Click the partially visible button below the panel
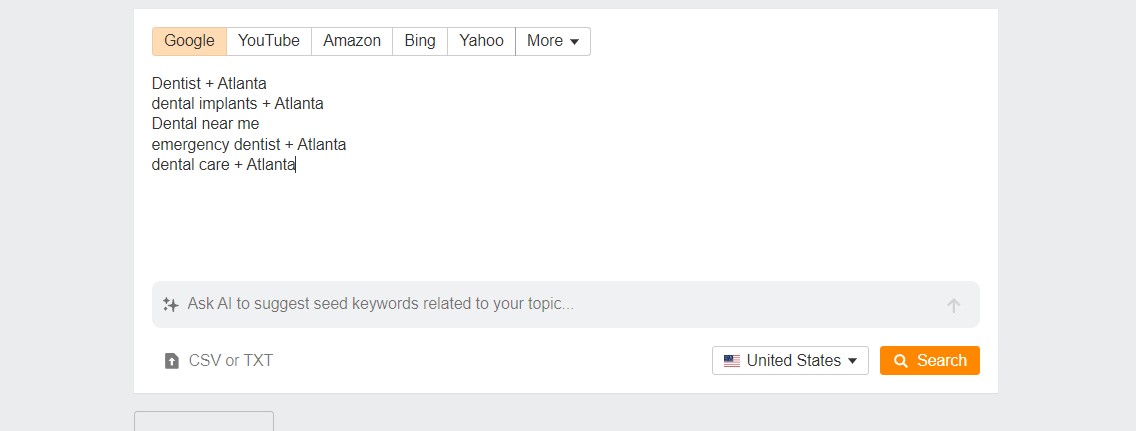 tap(204, 421)
